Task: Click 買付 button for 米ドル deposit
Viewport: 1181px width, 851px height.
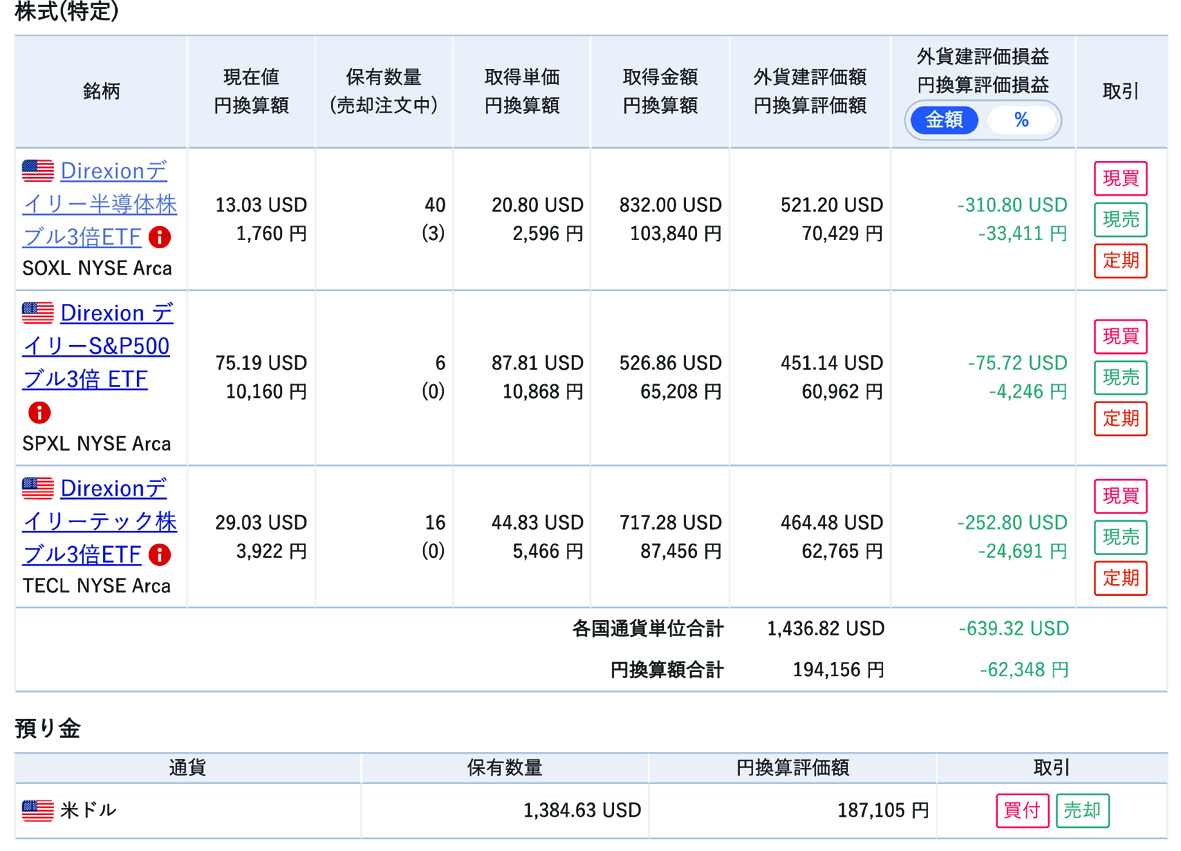Action: 1022,810
